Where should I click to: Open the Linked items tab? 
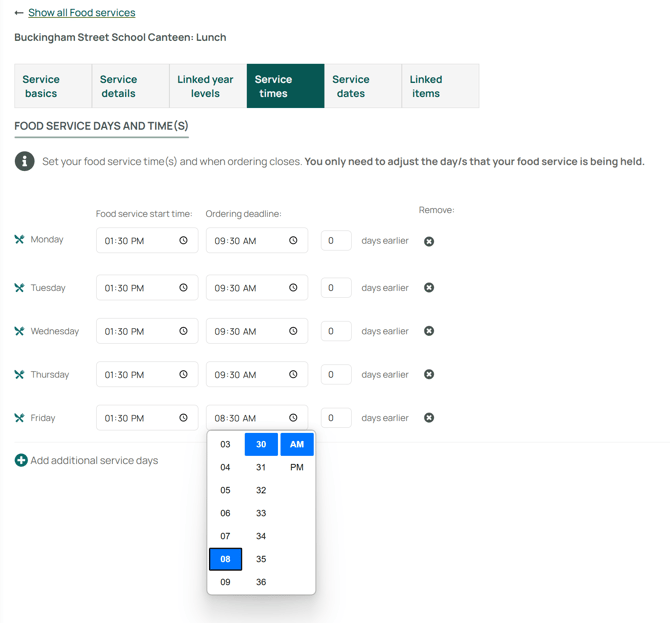pyautogui.click(x=440, y=86)
